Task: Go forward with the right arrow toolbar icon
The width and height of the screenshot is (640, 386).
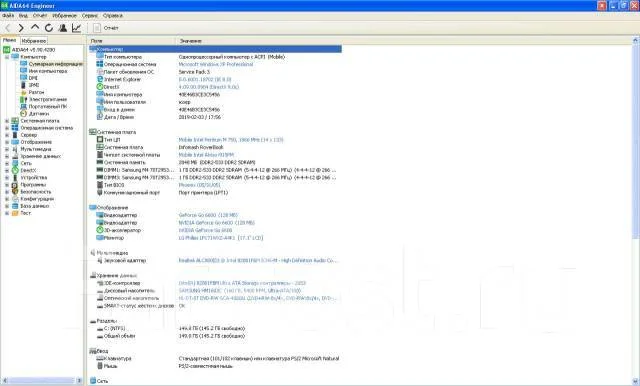Action: pos(21,28)
